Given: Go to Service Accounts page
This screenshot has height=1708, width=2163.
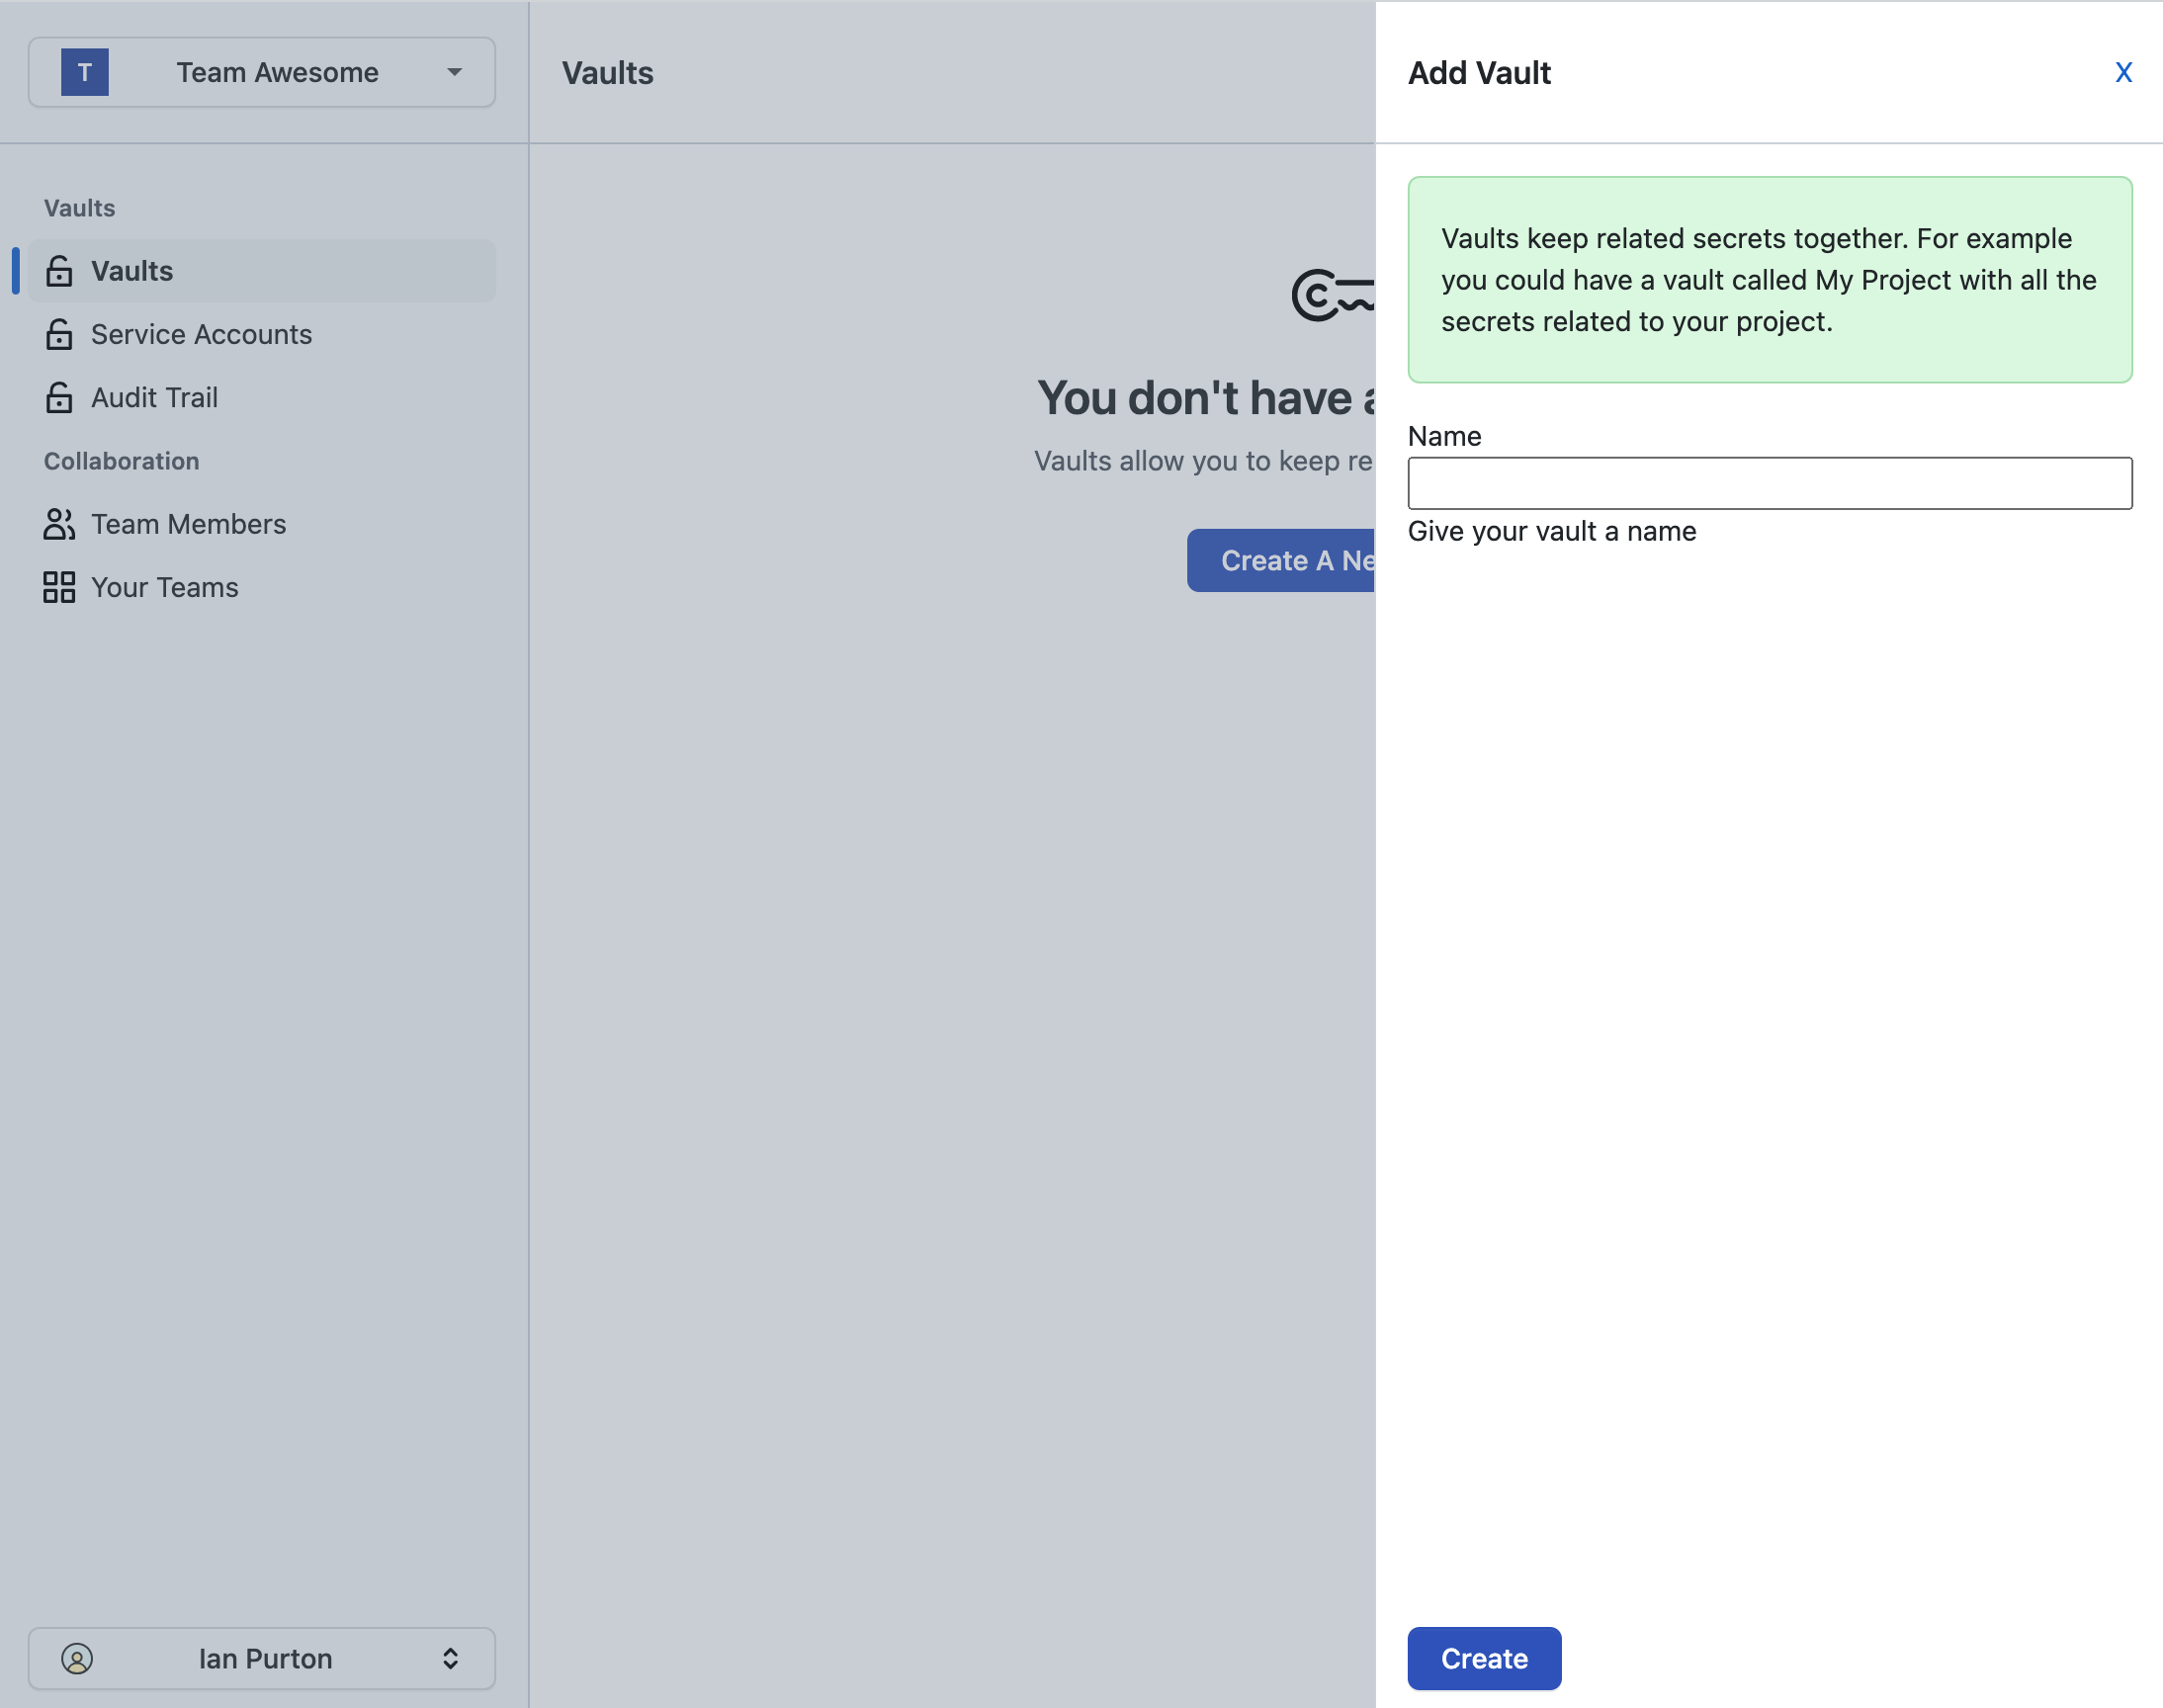Looking at the screenshot, I should (x=201, y=334).
